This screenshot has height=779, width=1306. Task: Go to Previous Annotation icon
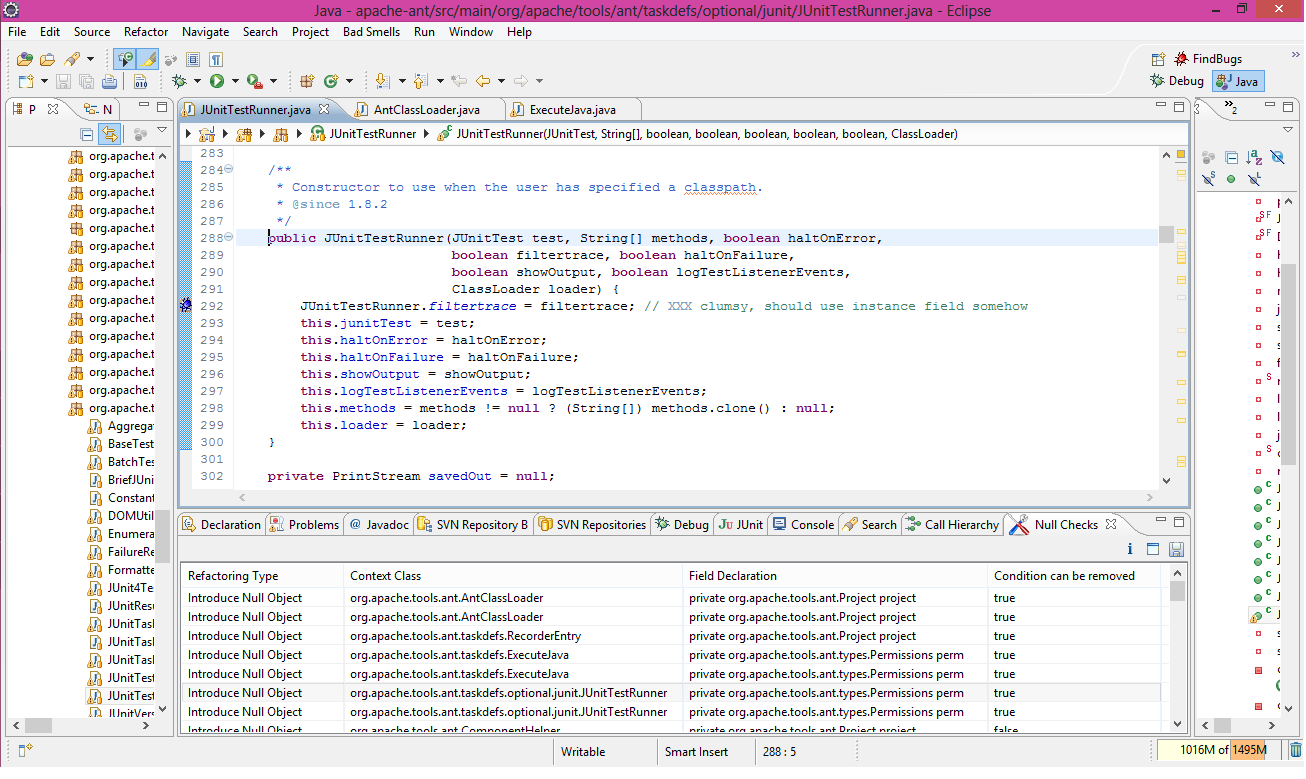coord(419,81)
